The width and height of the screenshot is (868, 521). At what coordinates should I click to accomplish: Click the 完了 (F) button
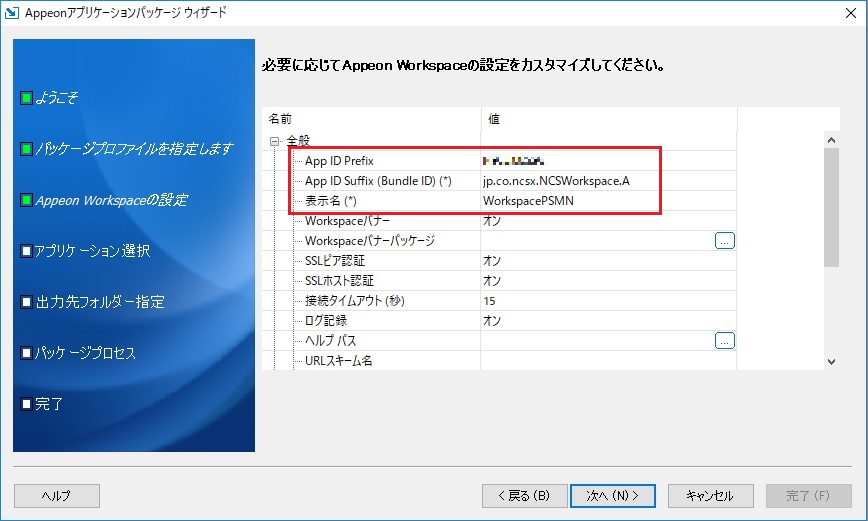click(808, 496)
